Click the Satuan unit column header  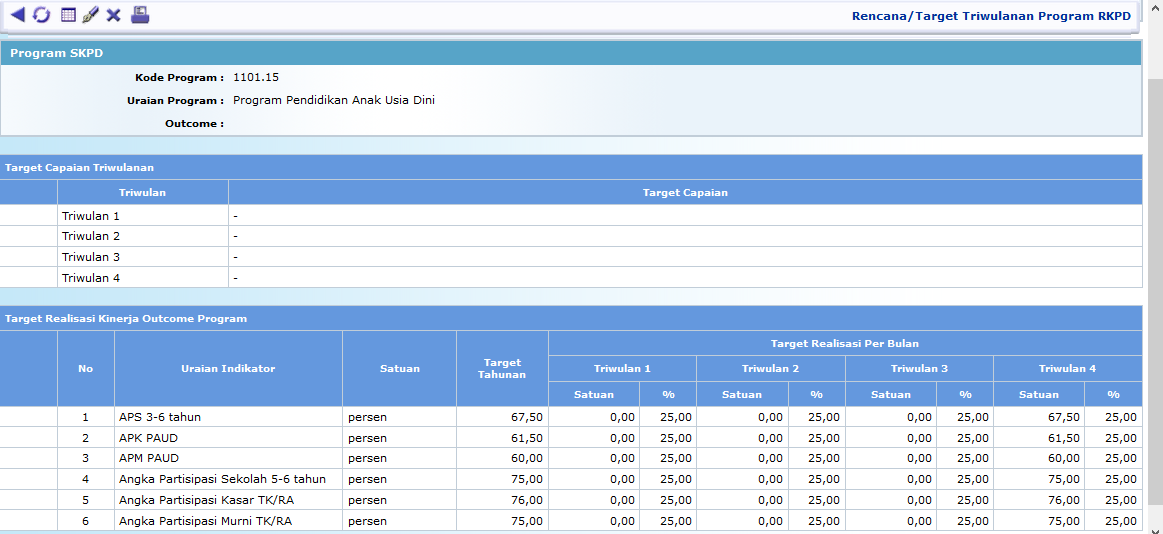click(x=399, y=368)
